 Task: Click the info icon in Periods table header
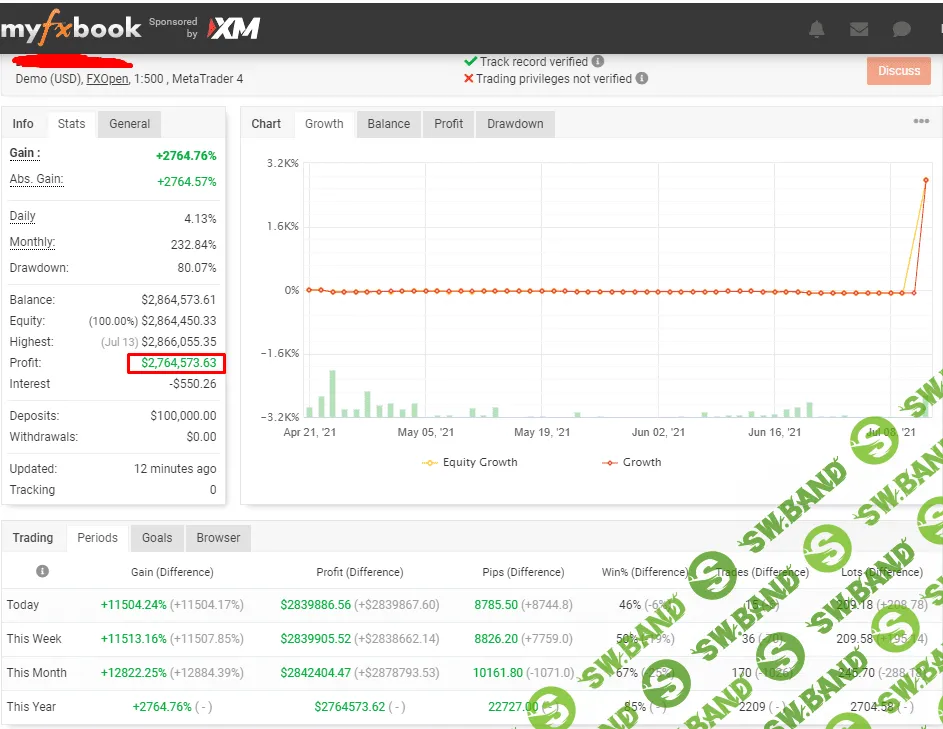(x=42, y=572)
